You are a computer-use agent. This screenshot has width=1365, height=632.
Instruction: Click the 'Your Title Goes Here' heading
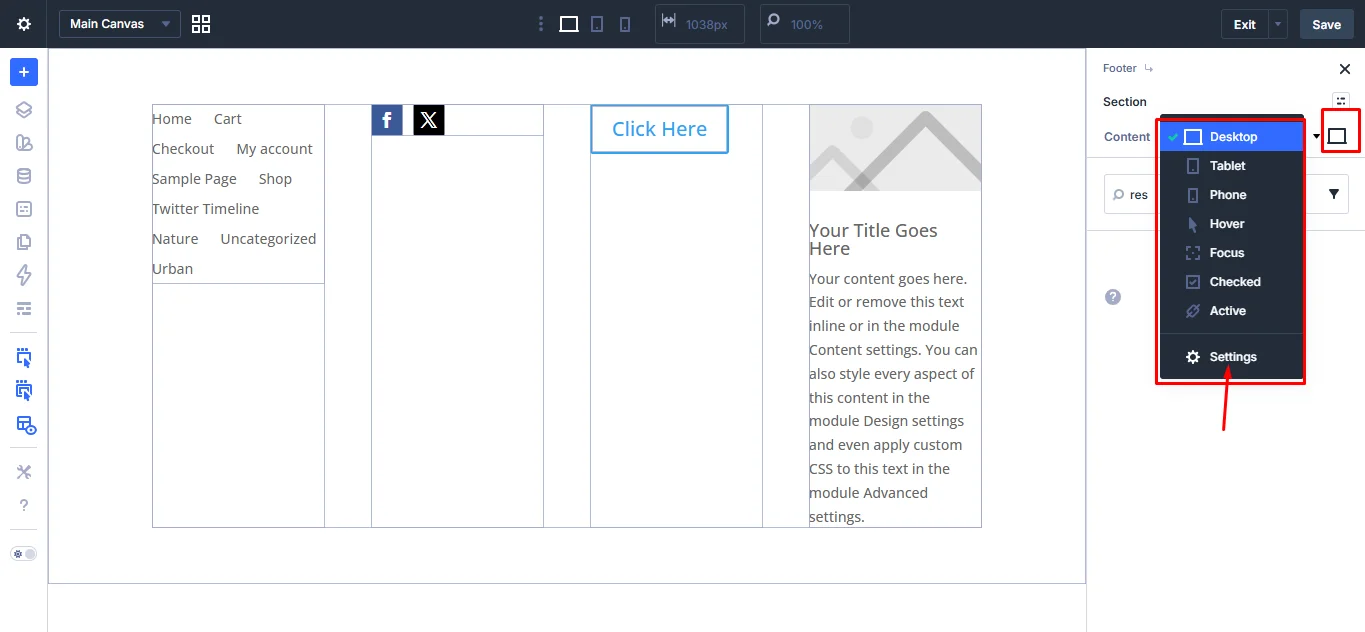point(873,240)
